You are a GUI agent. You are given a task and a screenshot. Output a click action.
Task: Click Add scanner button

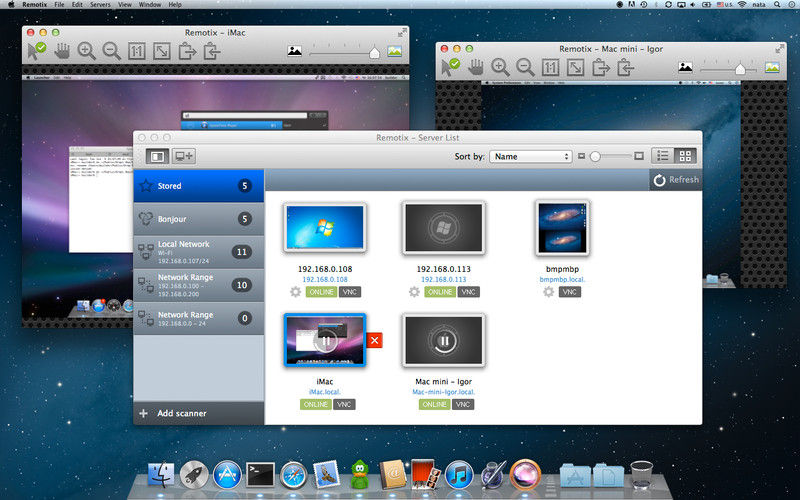(x=198, y=413)
